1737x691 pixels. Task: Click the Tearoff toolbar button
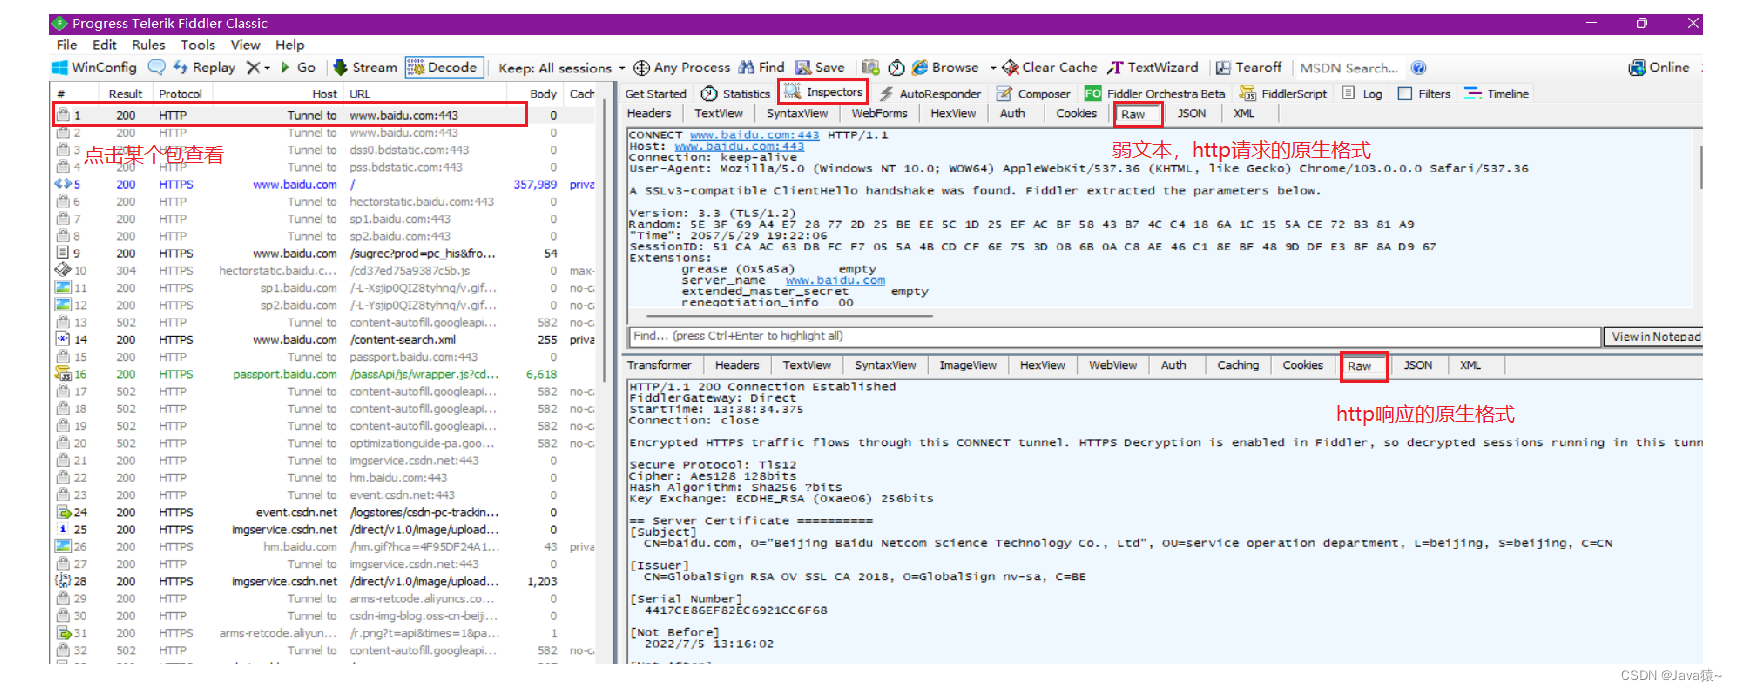(x=1248, y=67)
